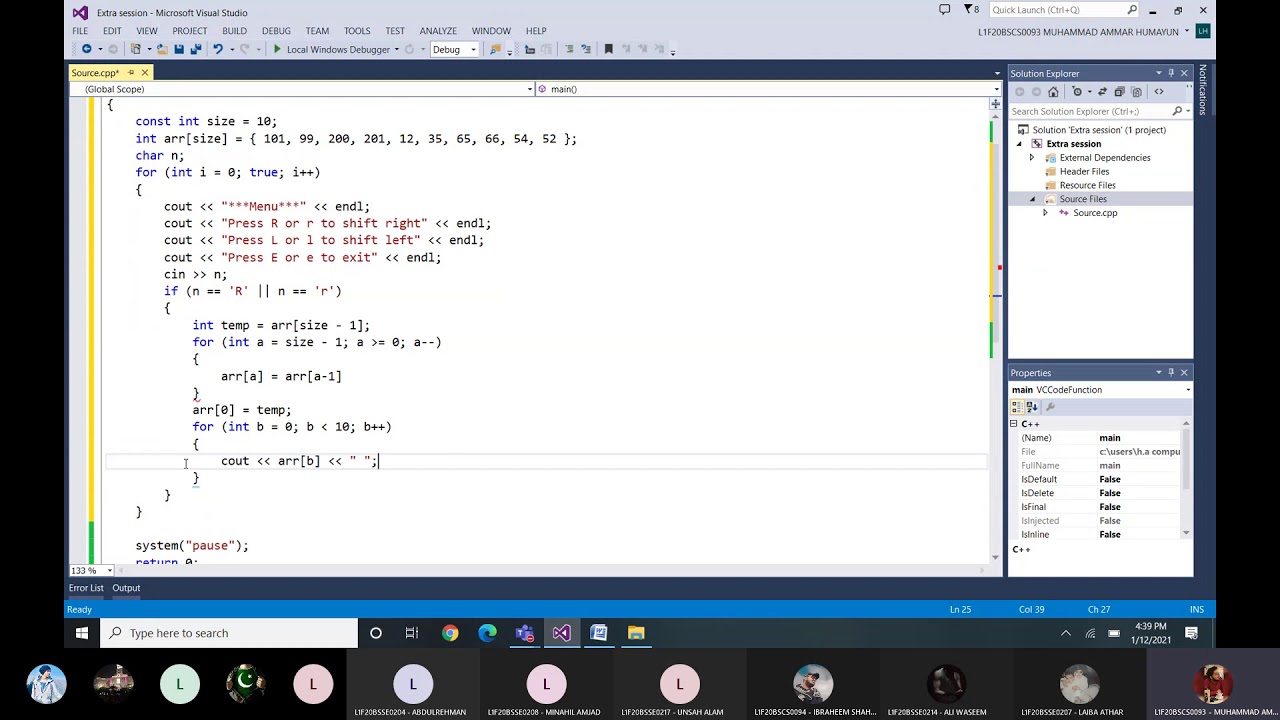Click the Windows Start button
Screen dimensions: 1280x720
(x=82, y=633)
